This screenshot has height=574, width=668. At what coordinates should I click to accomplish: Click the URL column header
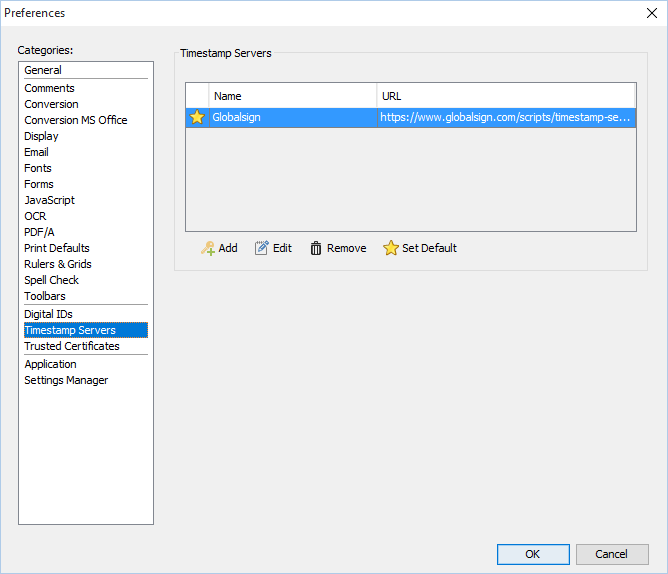[505, 96]
